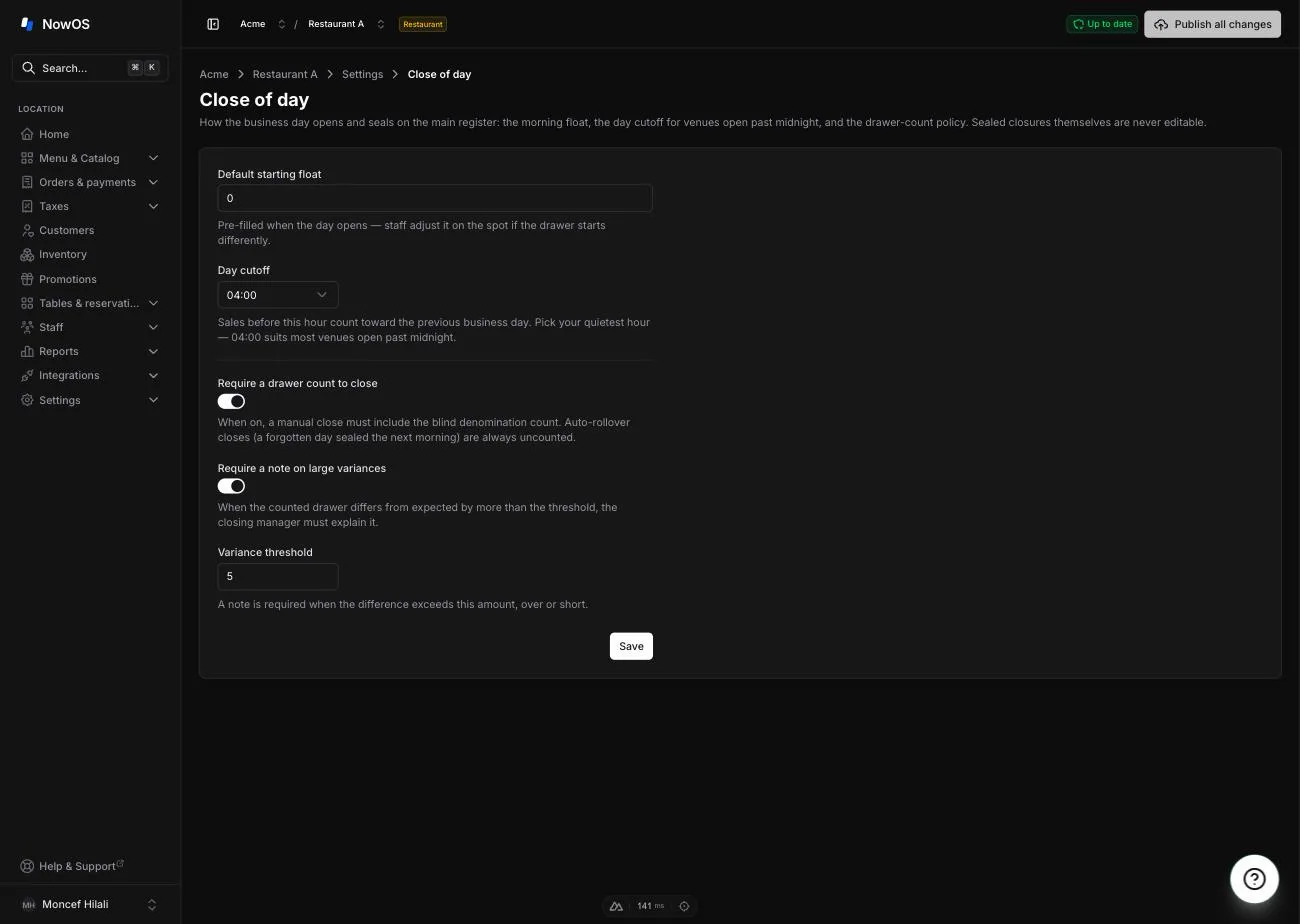1300x924 pixels.
Task: Expand the Integrations chevron
Action: tap(153, 375)
